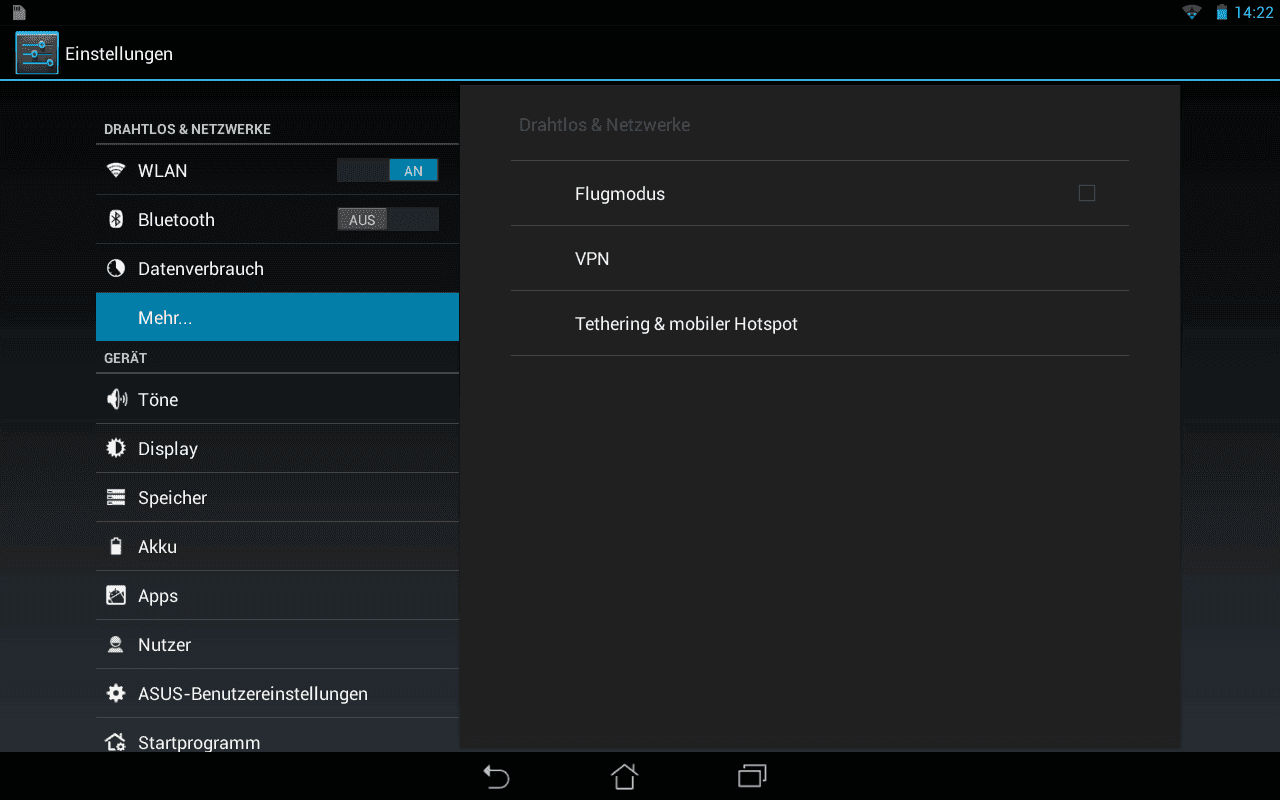Open the Recent apps navigation button
Viewport: 1280px width, 800px height.
click(x=752, y=776)
